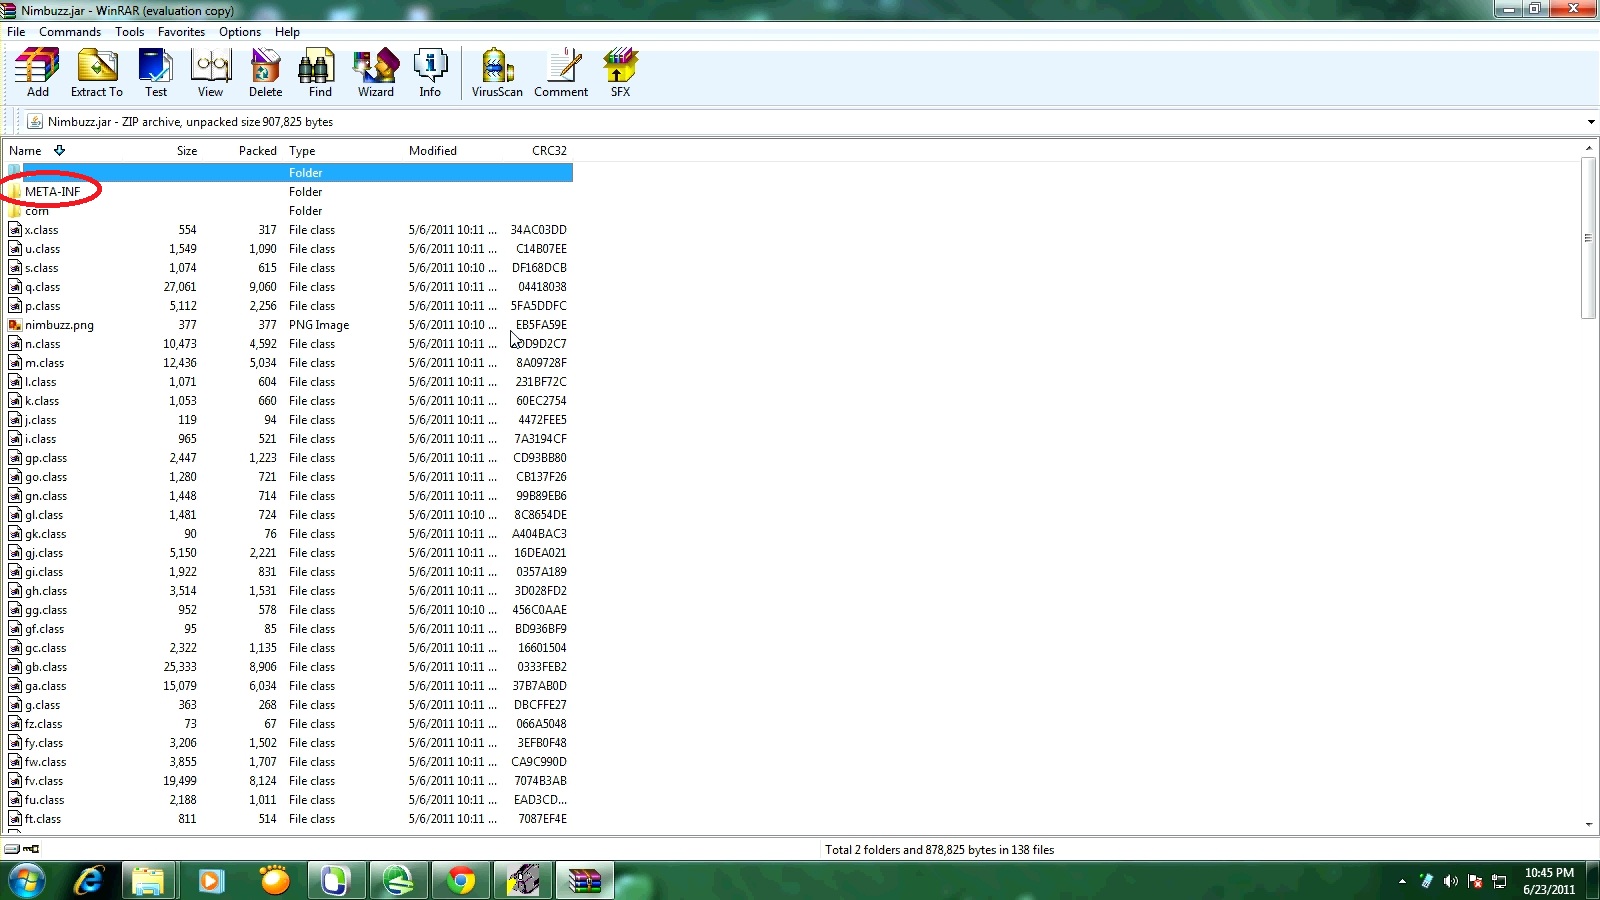Image resolution: width=1600 pixels, height=900 pixels.
Task: Select the gb.class file
Action: pos(46,667)
